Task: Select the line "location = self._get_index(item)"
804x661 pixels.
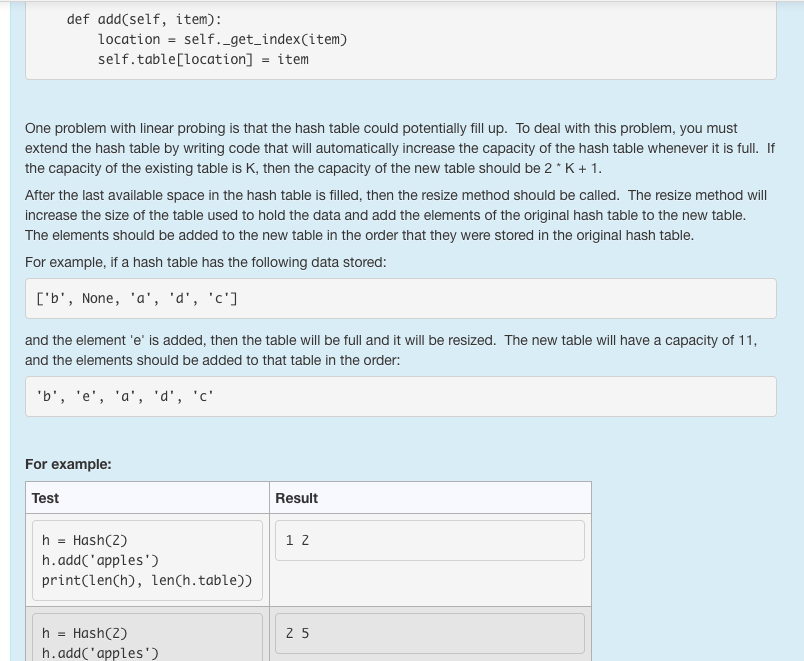Action: [x=221, y=39]
